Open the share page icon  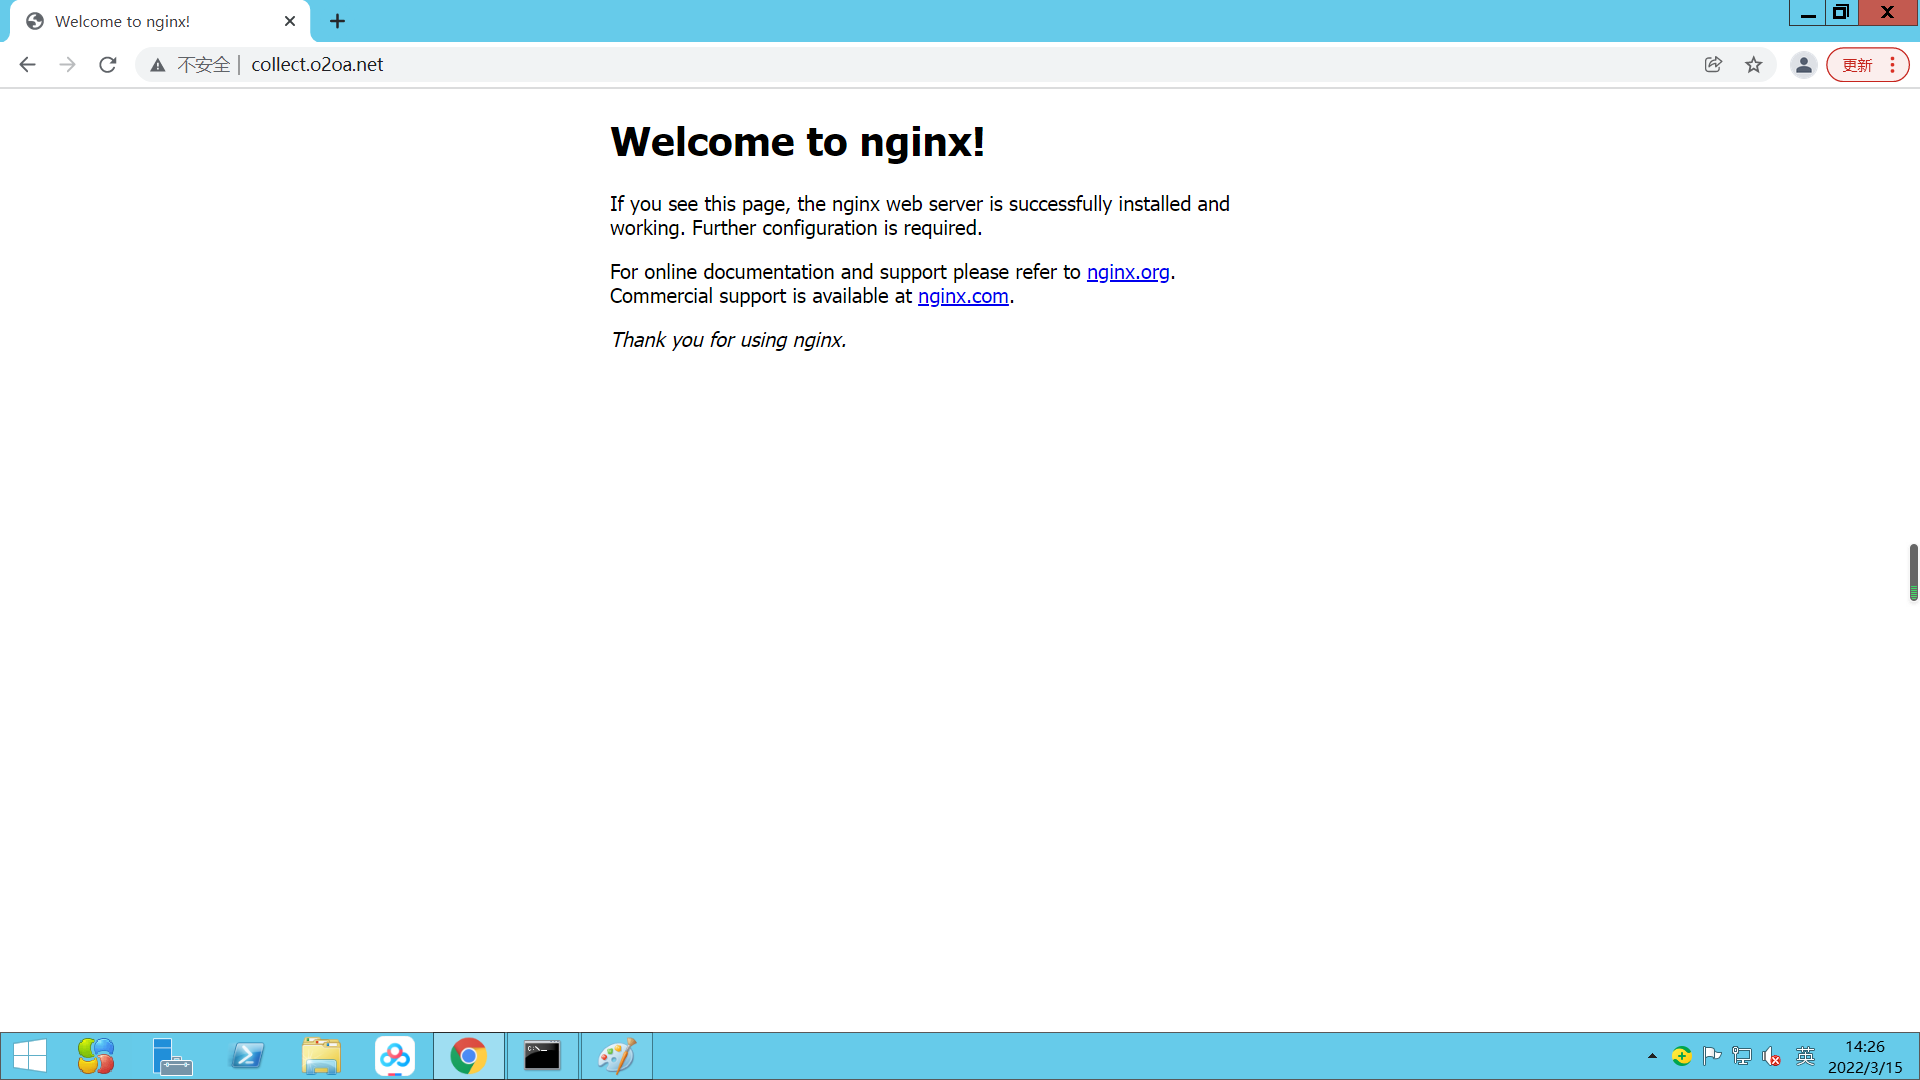pos(1713,65)
